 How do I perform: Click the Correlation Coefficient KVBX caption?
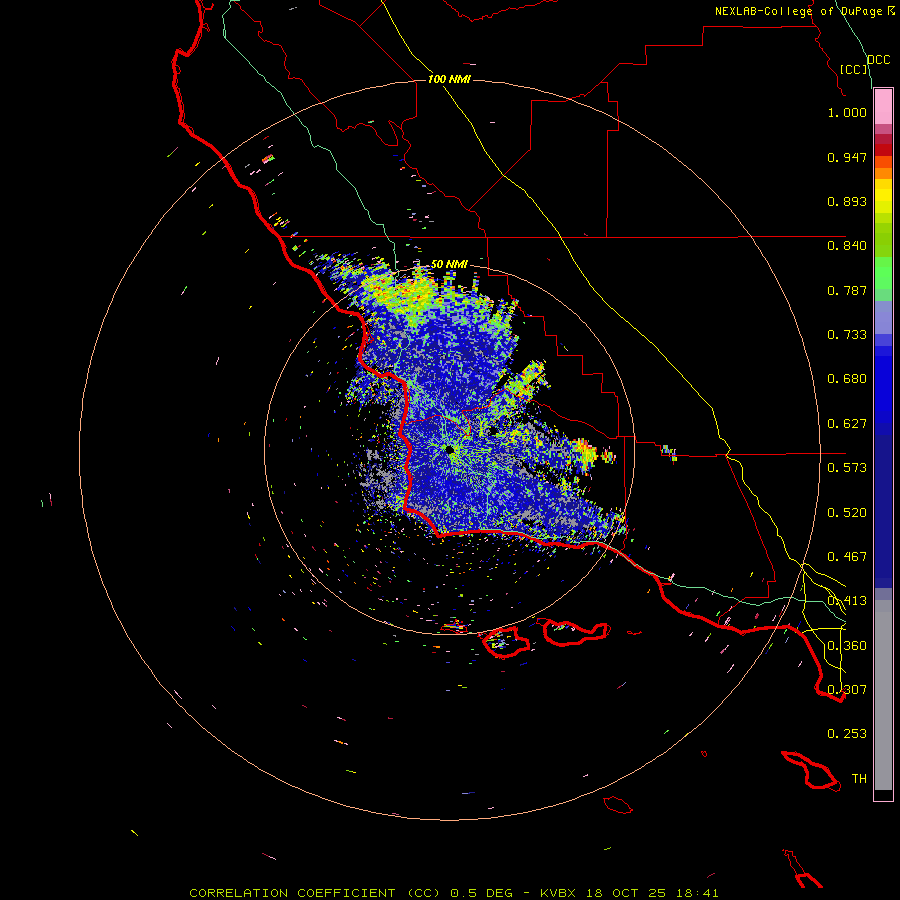[453, 893]
